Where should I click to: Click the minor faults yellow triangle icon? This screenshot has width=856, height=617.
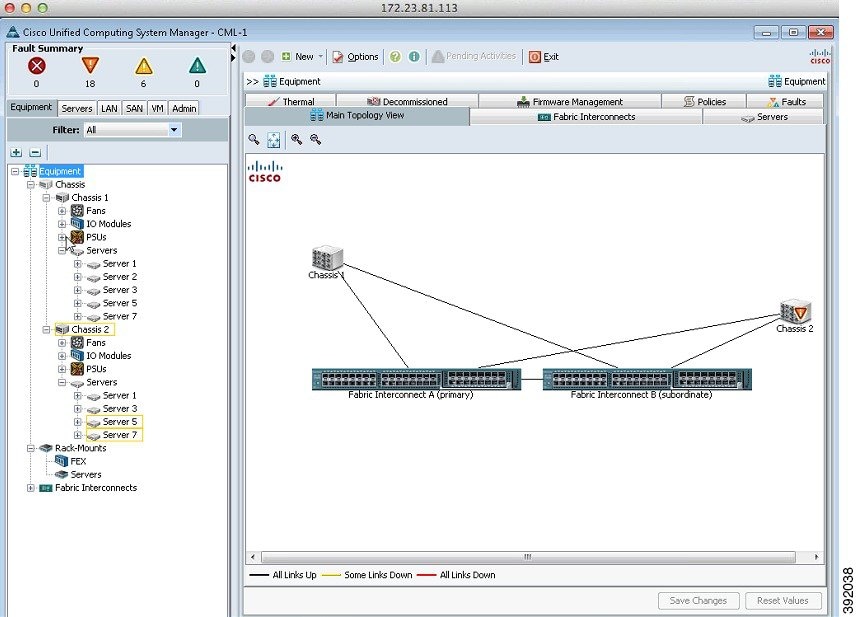tap(143, 68)
